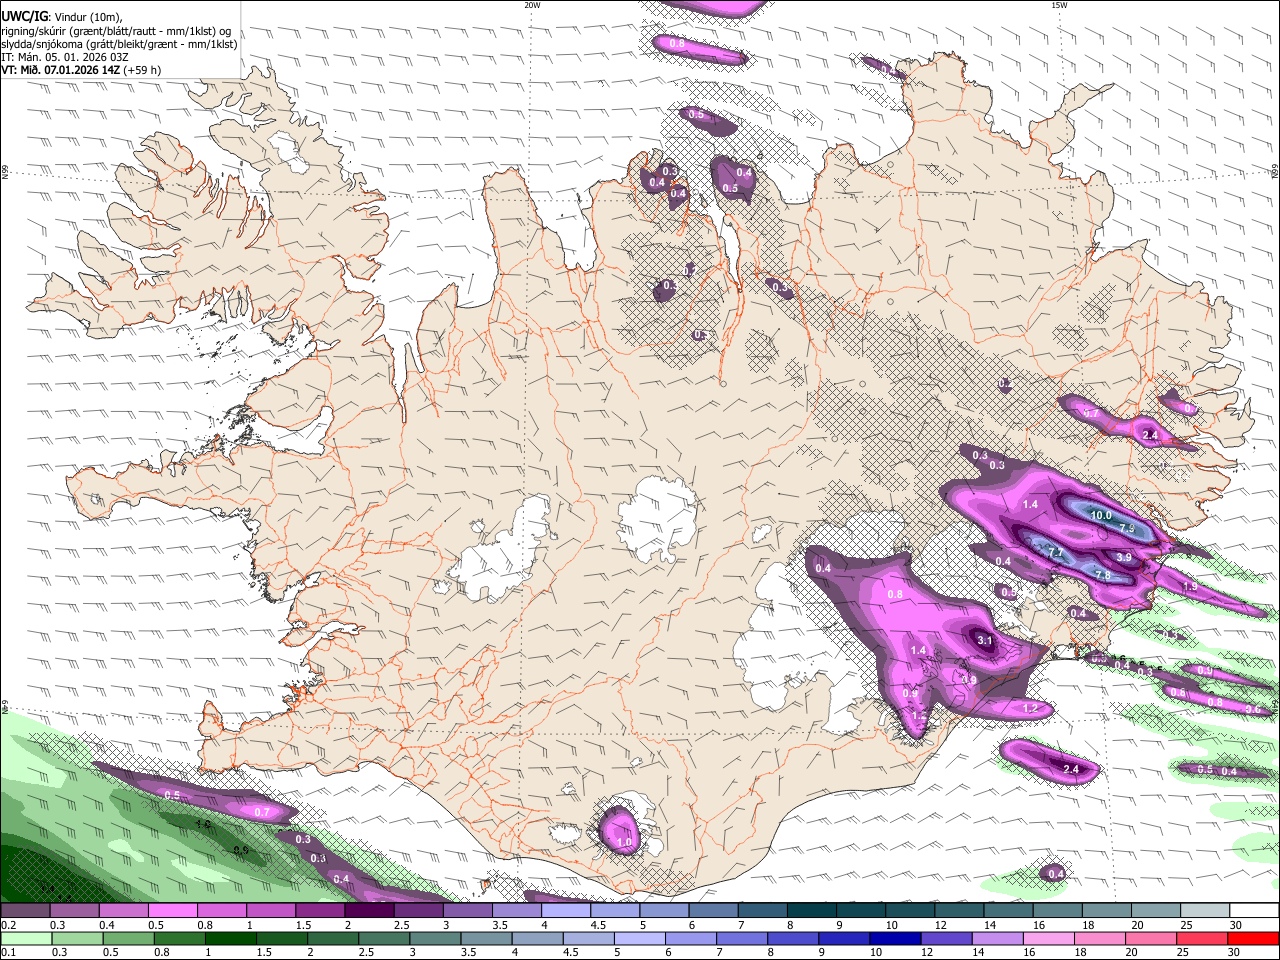The image size is (1280, 960).
Task: Click the 'VT: Mið. 07.01.2026 14Z (+59 h)' line
Action: [x=81, y=70]
